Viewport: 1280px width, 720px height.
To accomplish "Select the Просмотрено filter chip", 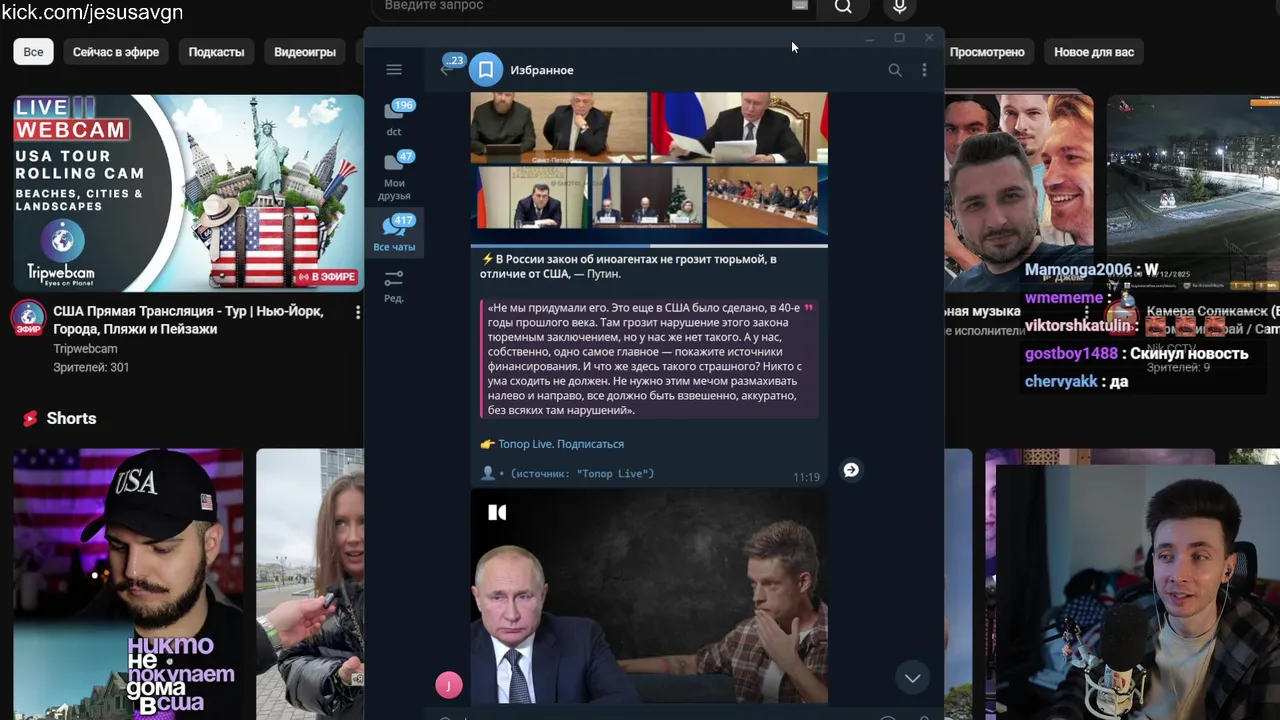I will (x=987, y=52).
